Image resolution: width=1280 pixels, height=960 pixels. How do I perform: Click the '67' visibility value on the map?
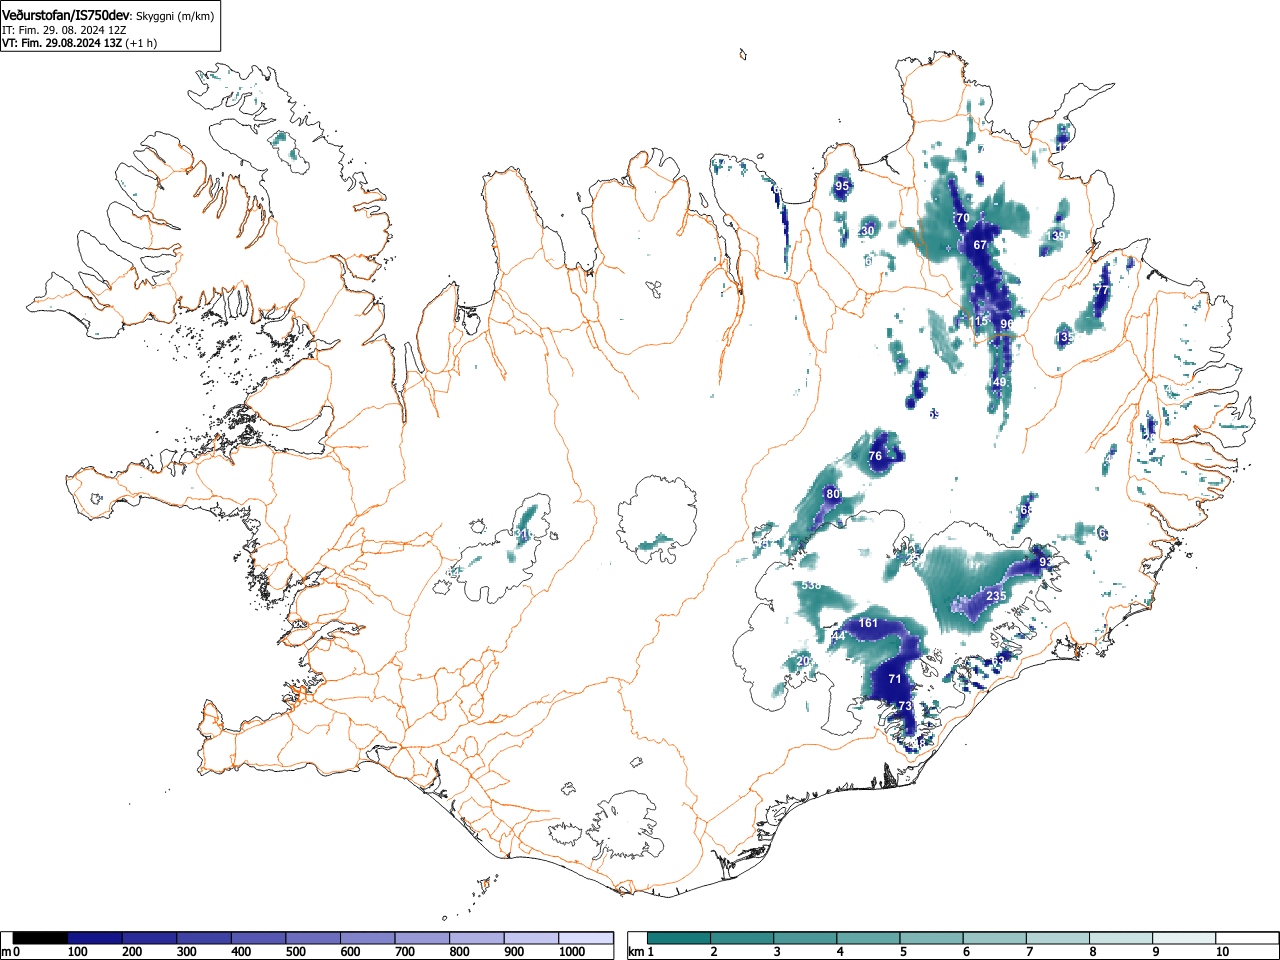point(980,245)
